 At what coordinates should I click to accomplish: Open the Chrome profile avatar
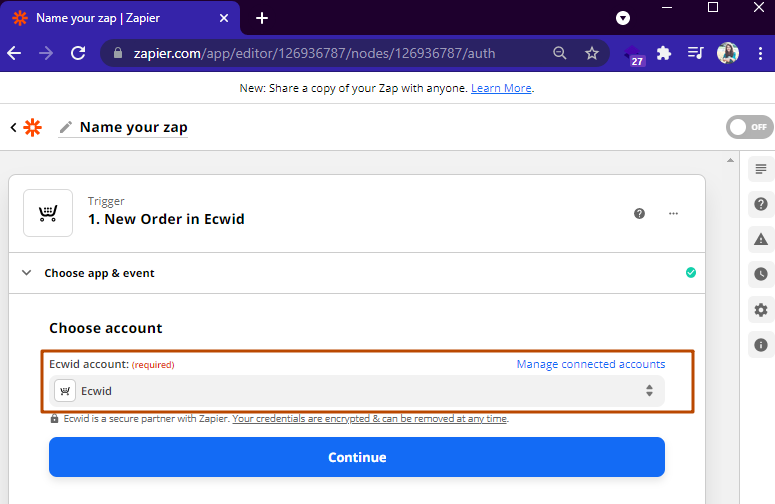(x=728, y=53)
